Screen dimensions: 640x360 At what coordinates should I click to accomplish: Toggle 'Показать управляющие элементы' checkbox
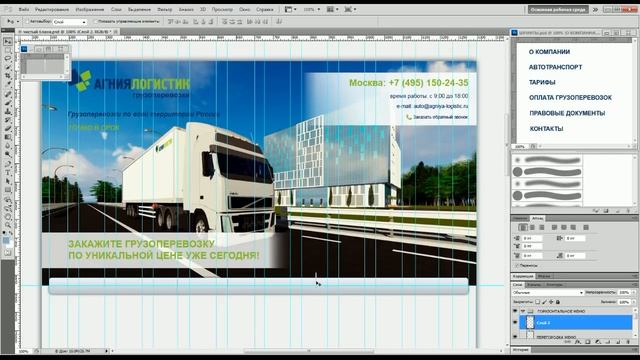pyautogui.click(x=96, y=21)
